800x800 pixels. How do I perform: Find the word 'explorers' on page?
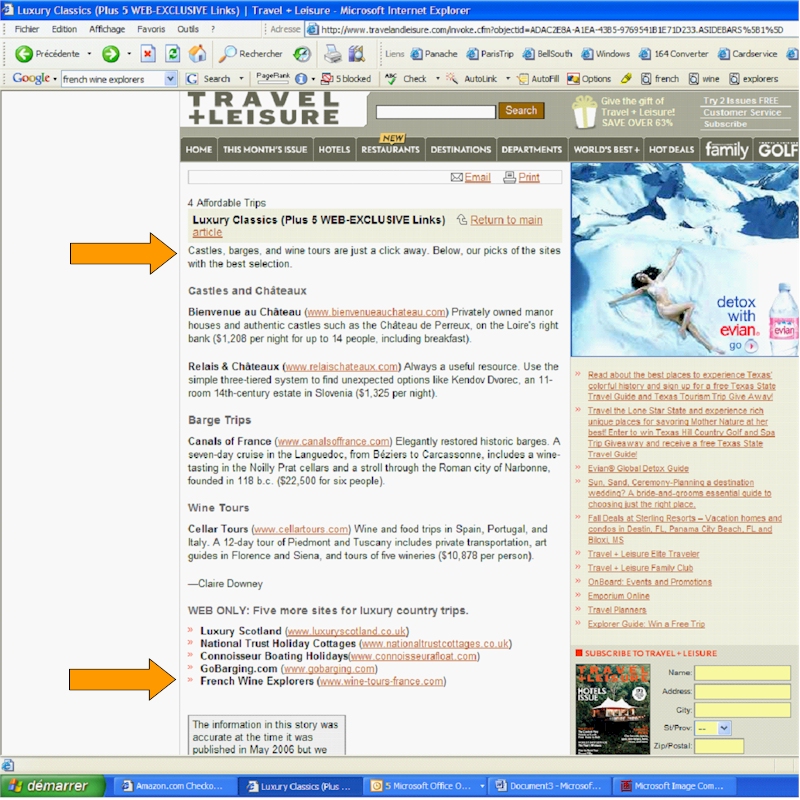coord(754,79)
